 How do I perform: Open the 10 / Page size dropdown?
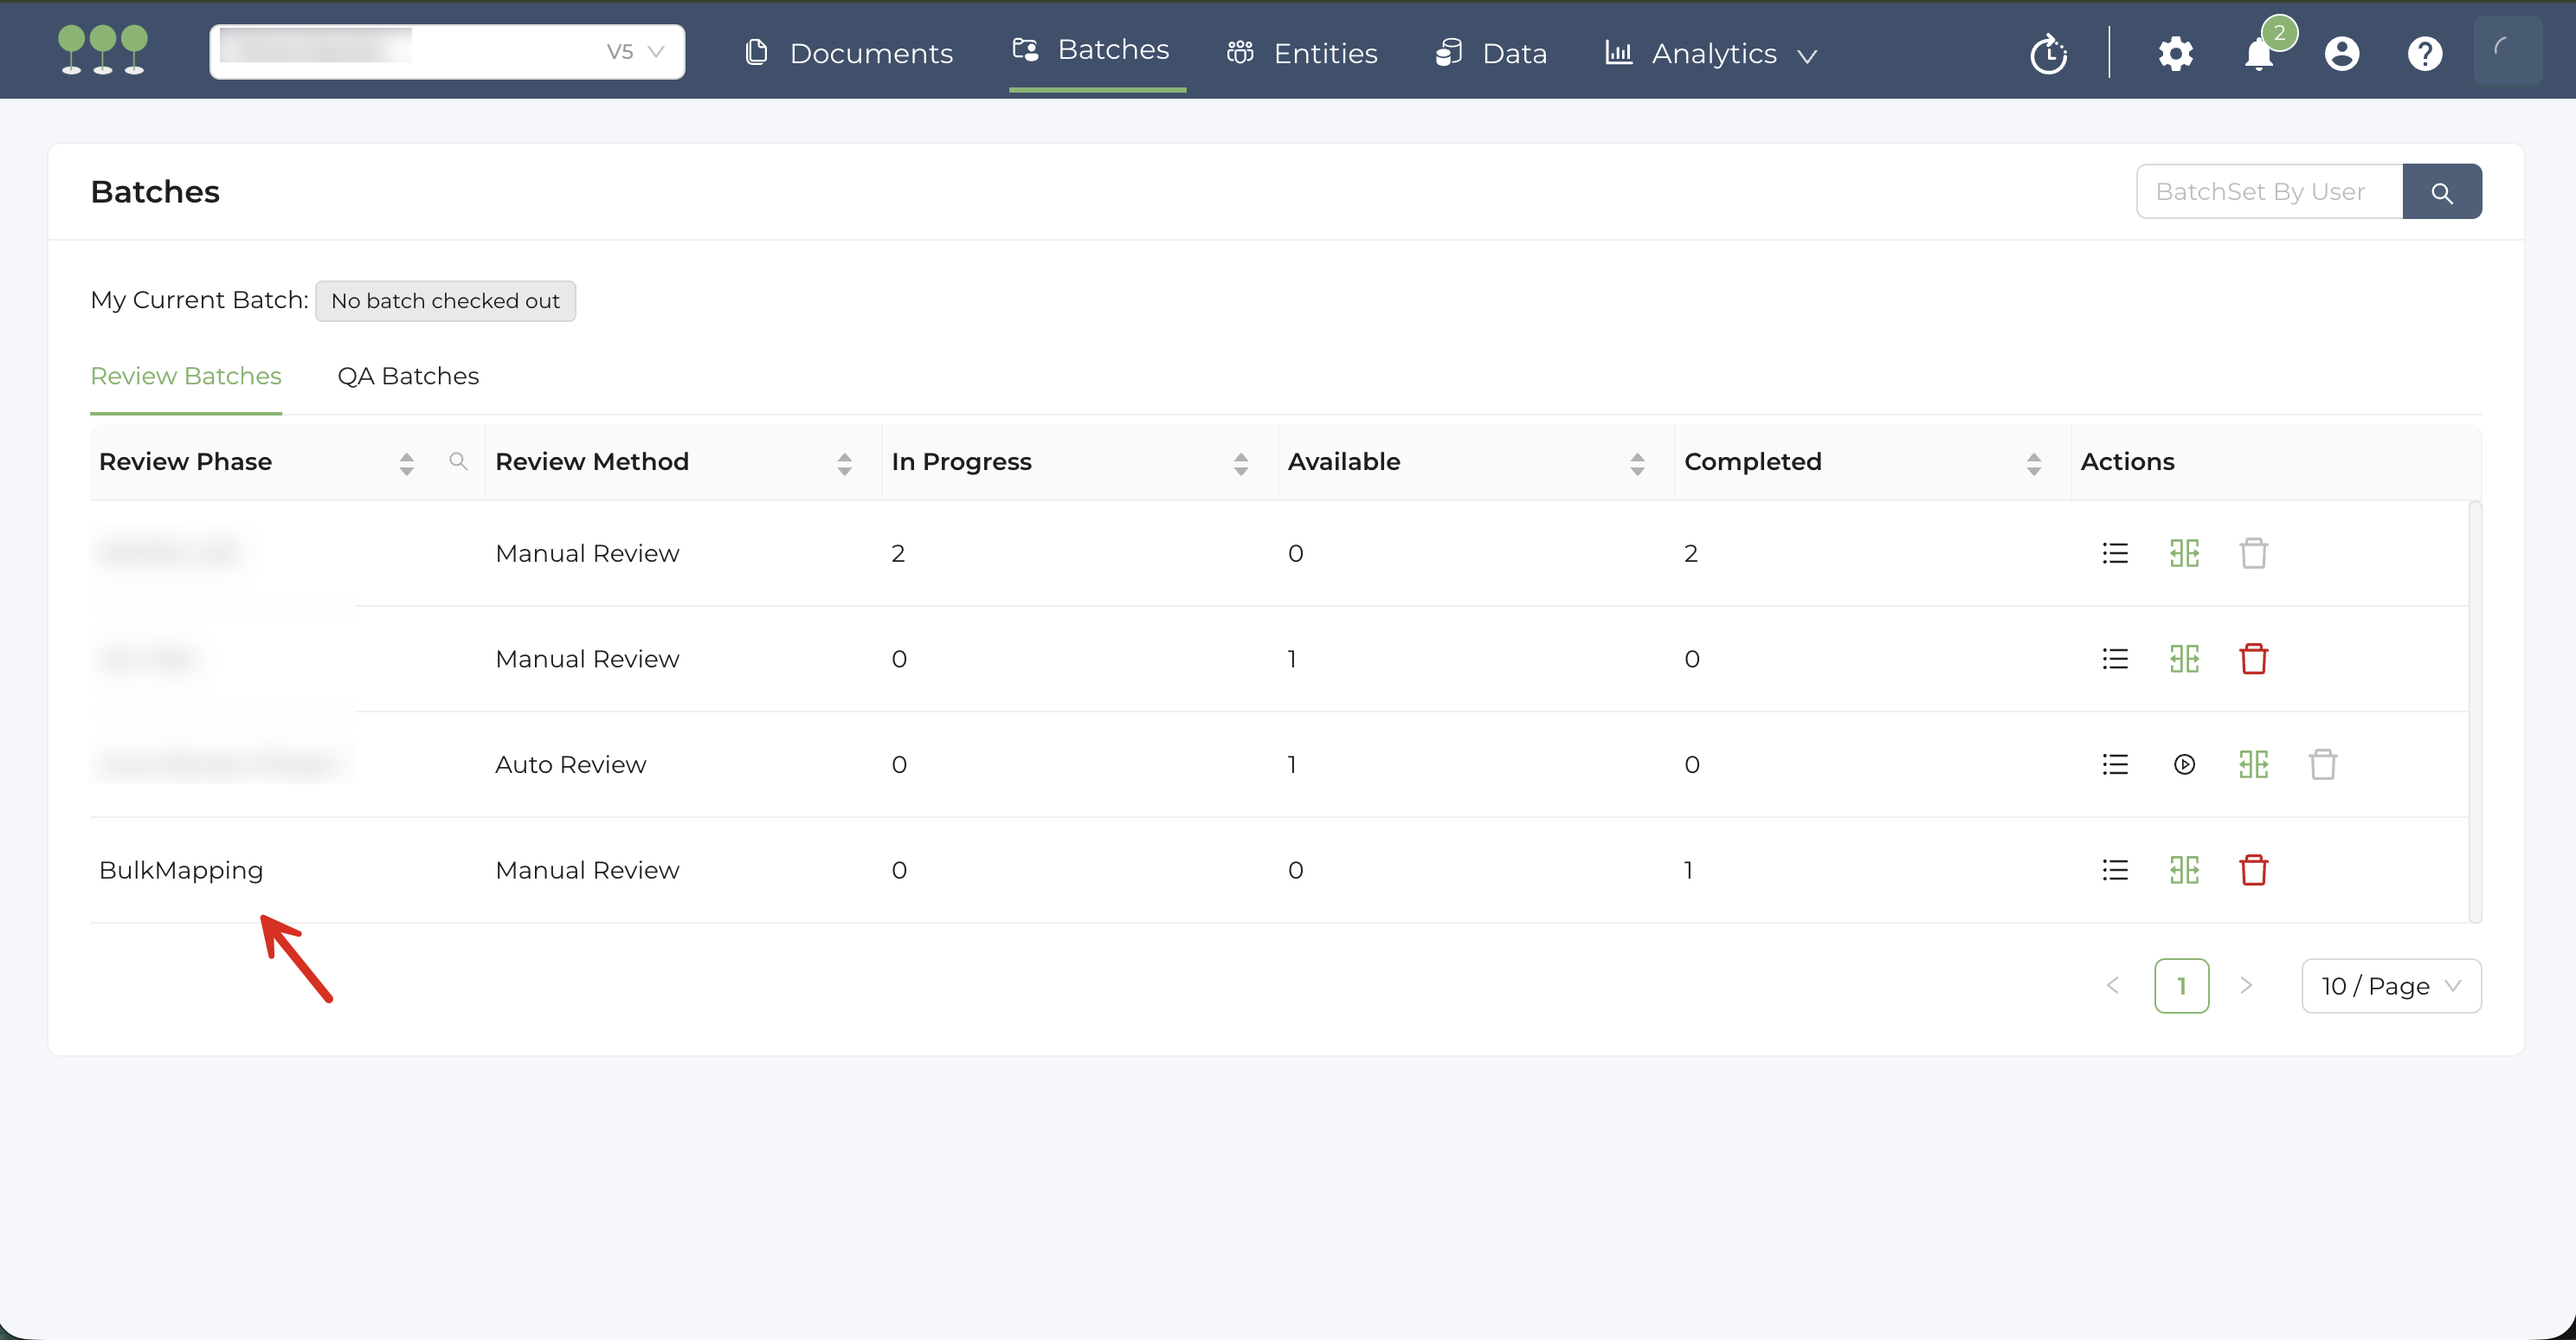click(x=2390, y=986)
